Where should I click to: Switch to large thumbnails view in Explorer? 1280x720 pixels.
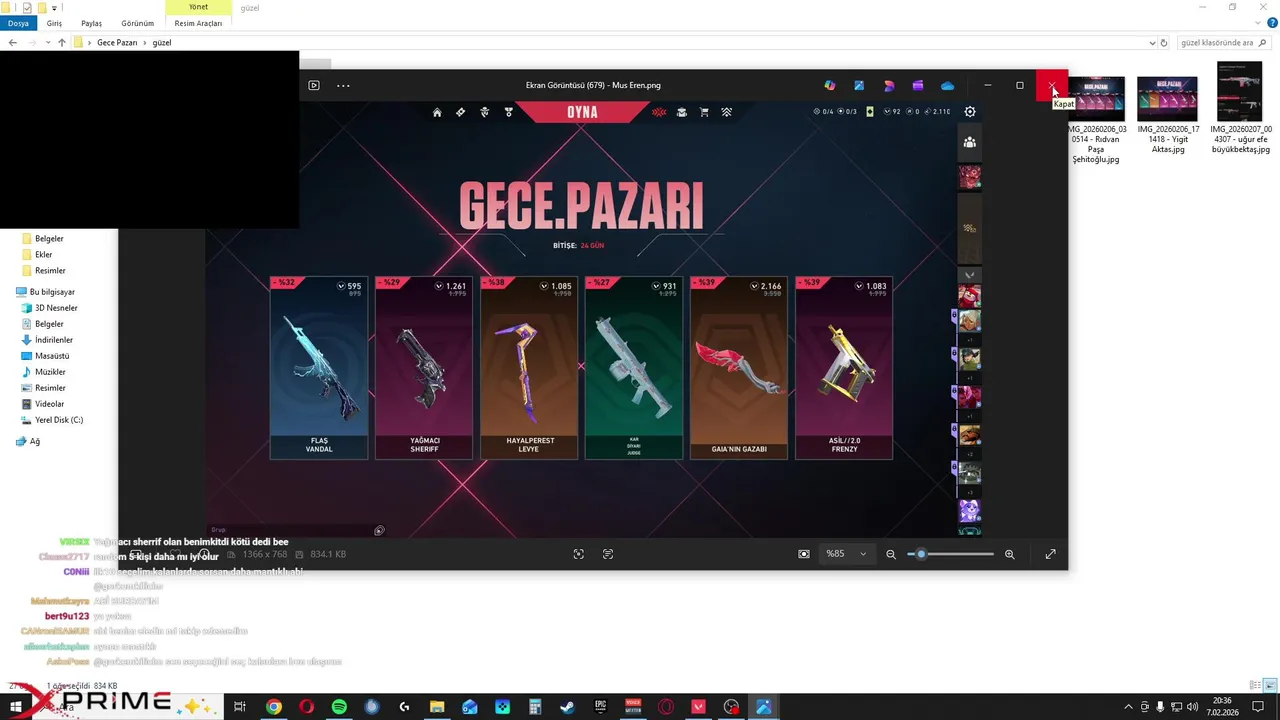point(1271,686)
